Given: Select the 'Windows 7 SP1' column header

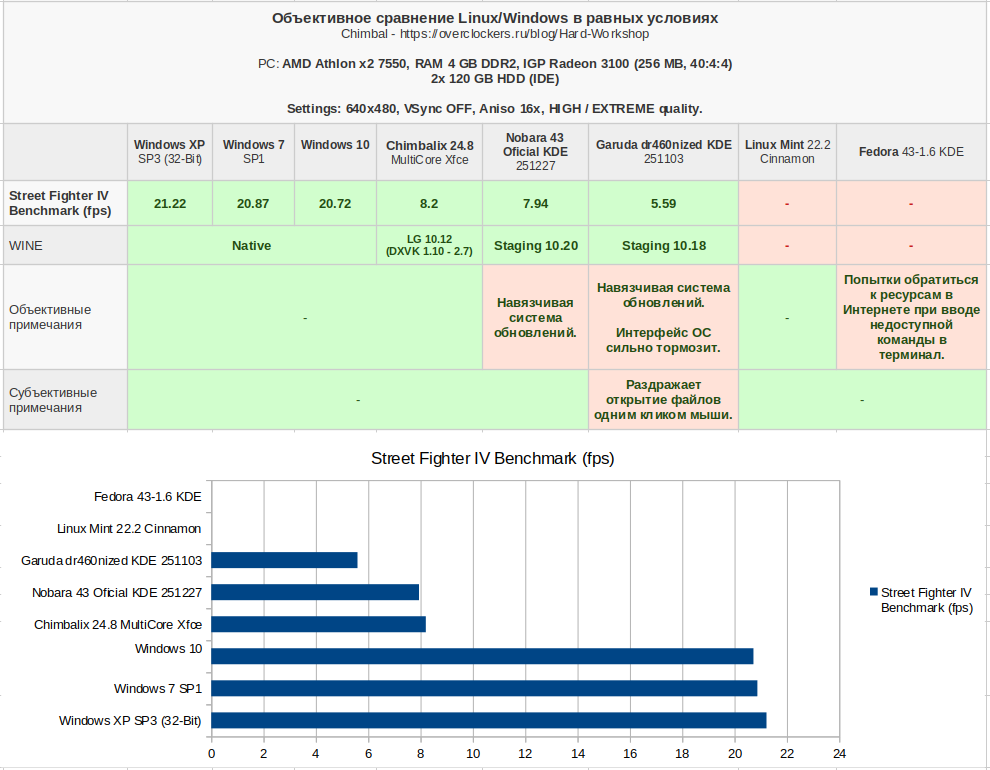Looking at the screenshot, I should coord(253,152).
